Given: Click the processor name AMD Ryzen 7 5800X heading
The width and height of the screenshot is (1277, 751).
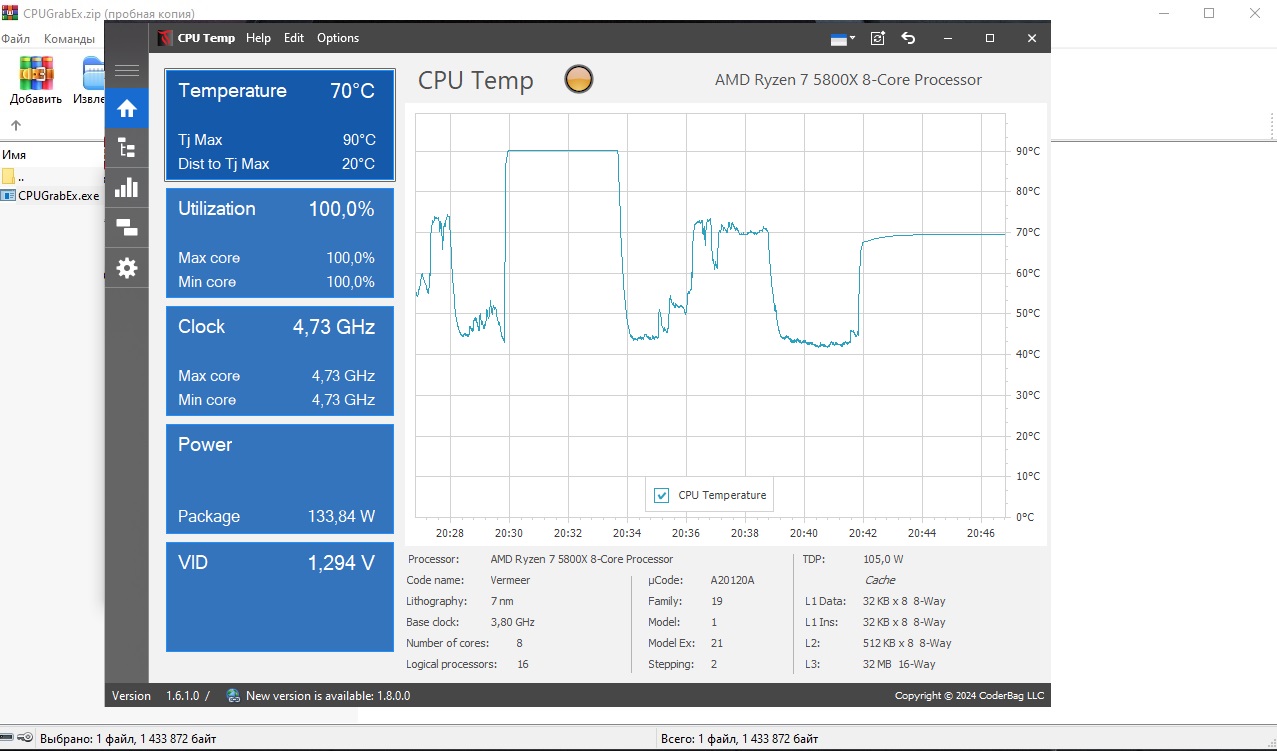Looking at the screenshot, I should (x=848, y=80).
